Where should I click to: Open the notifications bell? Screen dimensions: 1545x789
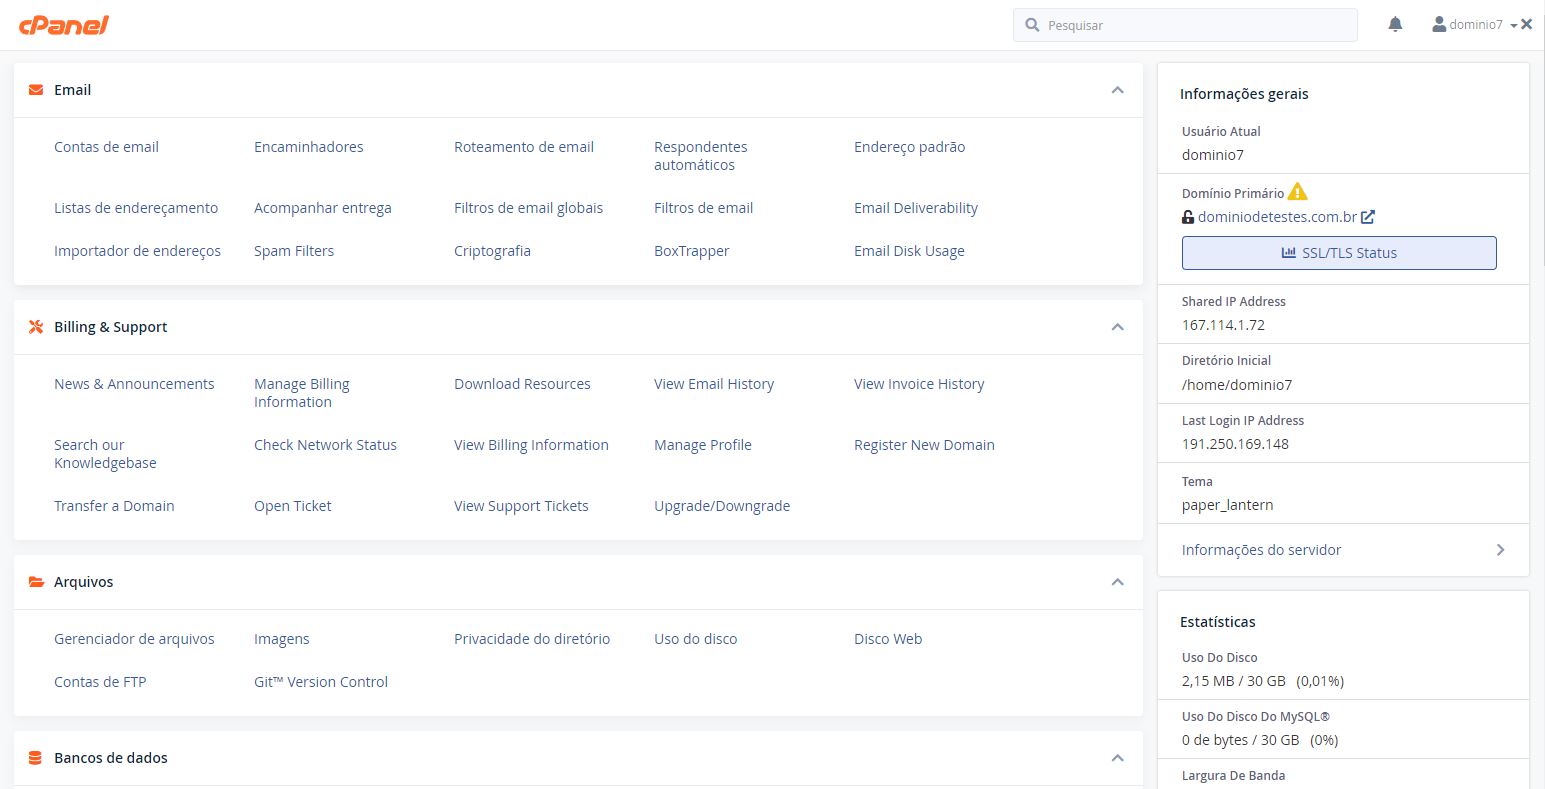[x=1395, y=24]
